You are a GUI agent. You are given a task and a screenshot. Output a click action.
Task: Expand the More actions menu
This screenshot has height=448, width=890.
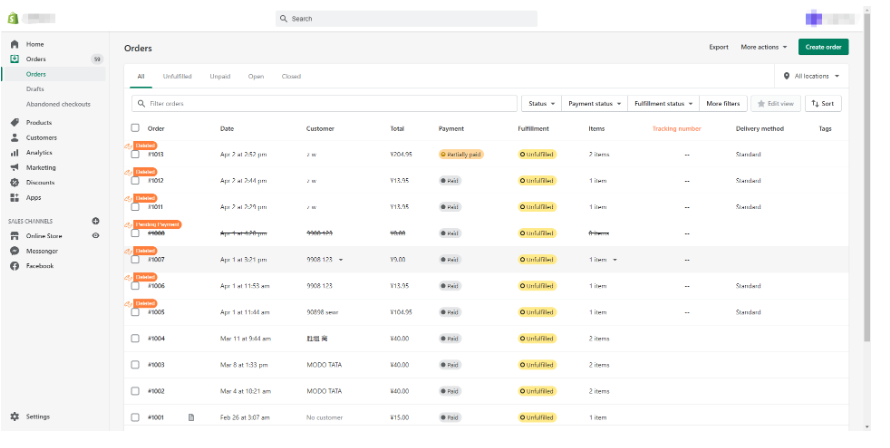(763, 47)
